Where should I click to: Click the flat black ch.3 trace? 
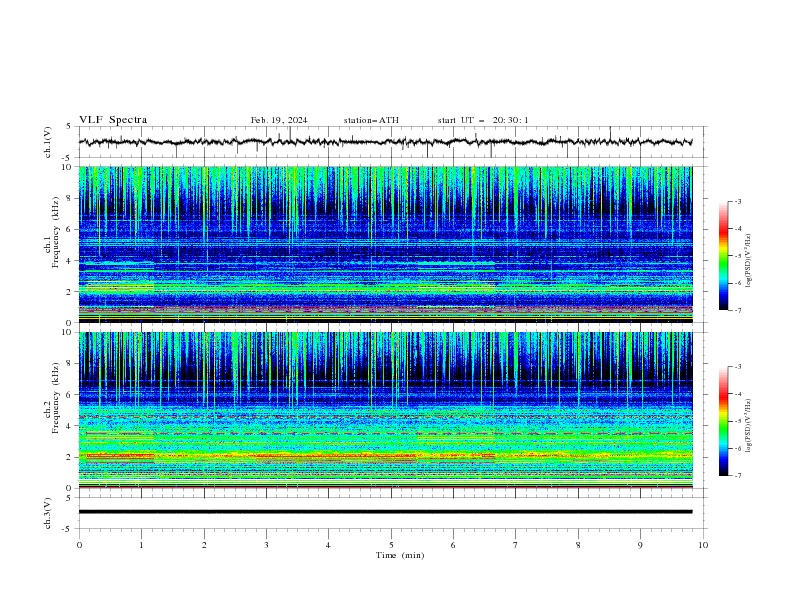tap(385, 512)
